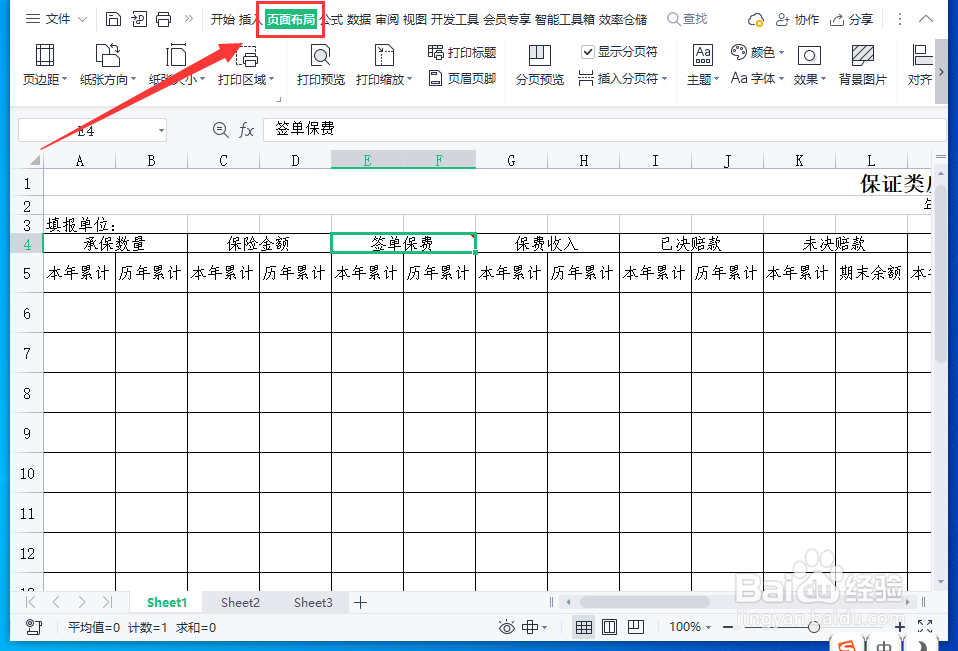Switch to normal view icon
Image resolution: width=958 pixels, height=651 pixels.
(x=584, y=627)
